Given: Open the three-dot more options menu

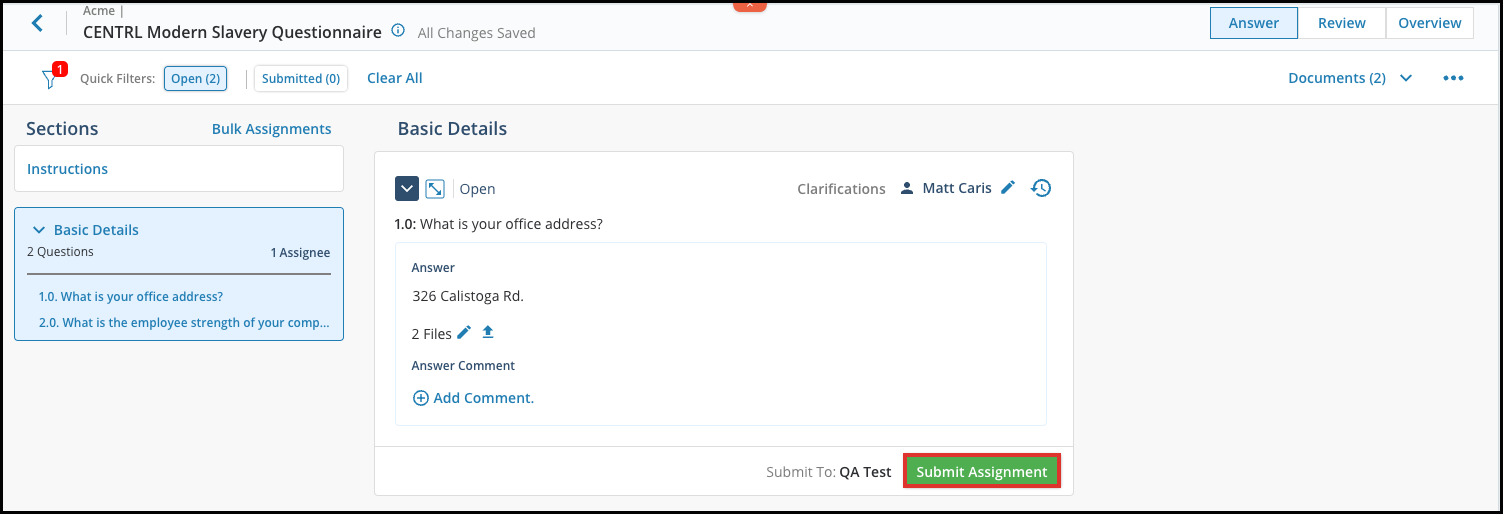Looking at the screenshot, I should pos(1453,78).
